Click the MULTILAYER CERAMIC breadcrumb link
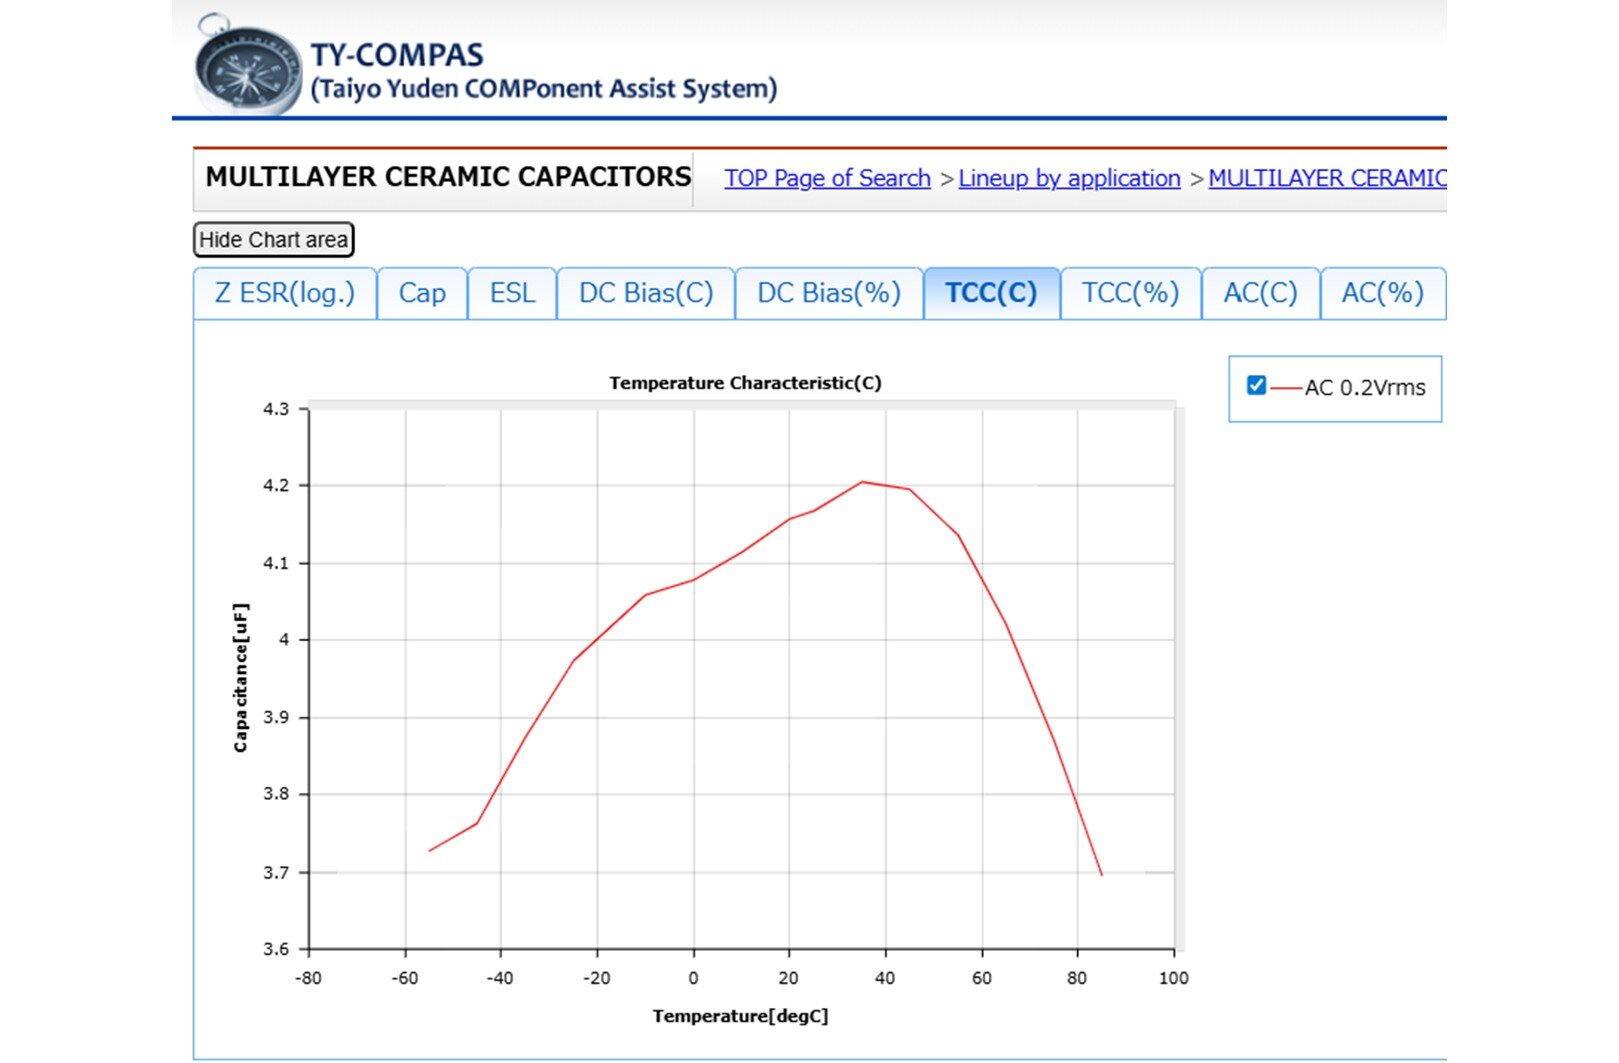 1326,178
